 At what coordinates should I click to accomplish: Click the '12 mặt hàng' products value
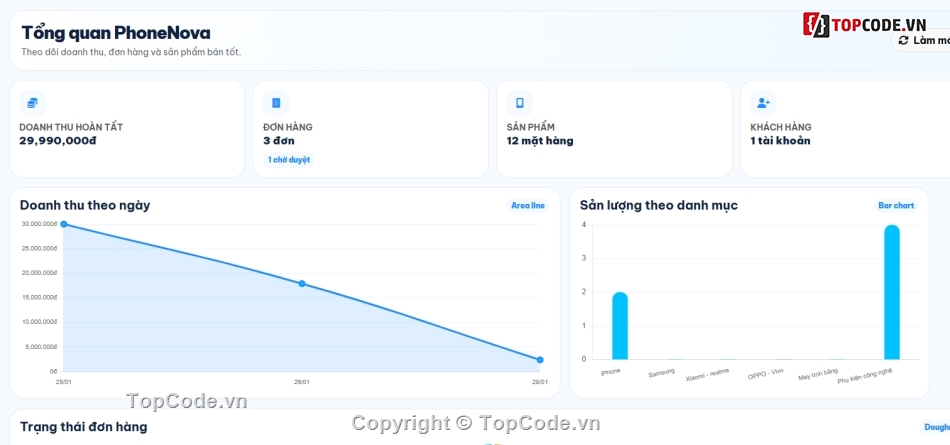[x=540, y=141]
